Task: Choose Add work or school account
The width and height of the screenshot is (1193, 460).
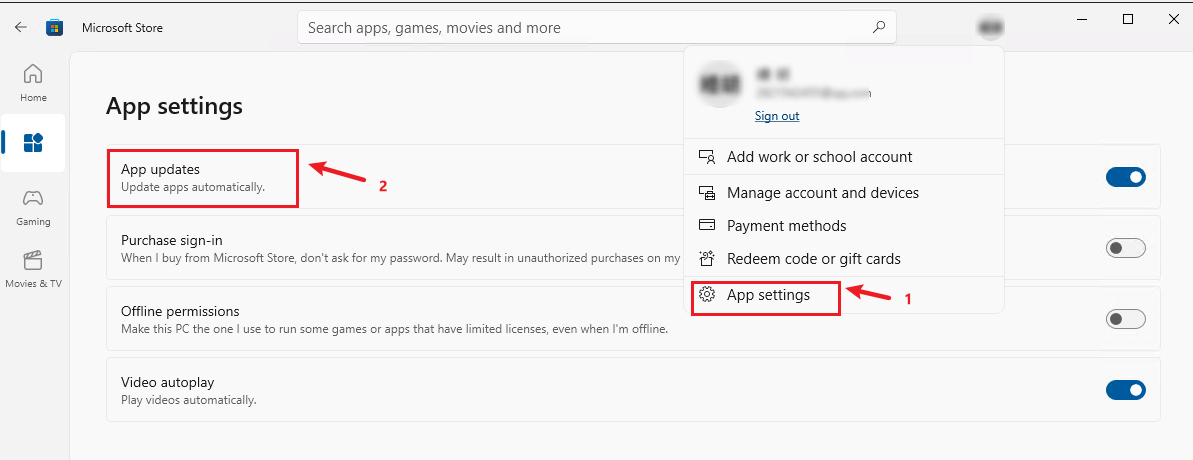Action: click(844, 157)
